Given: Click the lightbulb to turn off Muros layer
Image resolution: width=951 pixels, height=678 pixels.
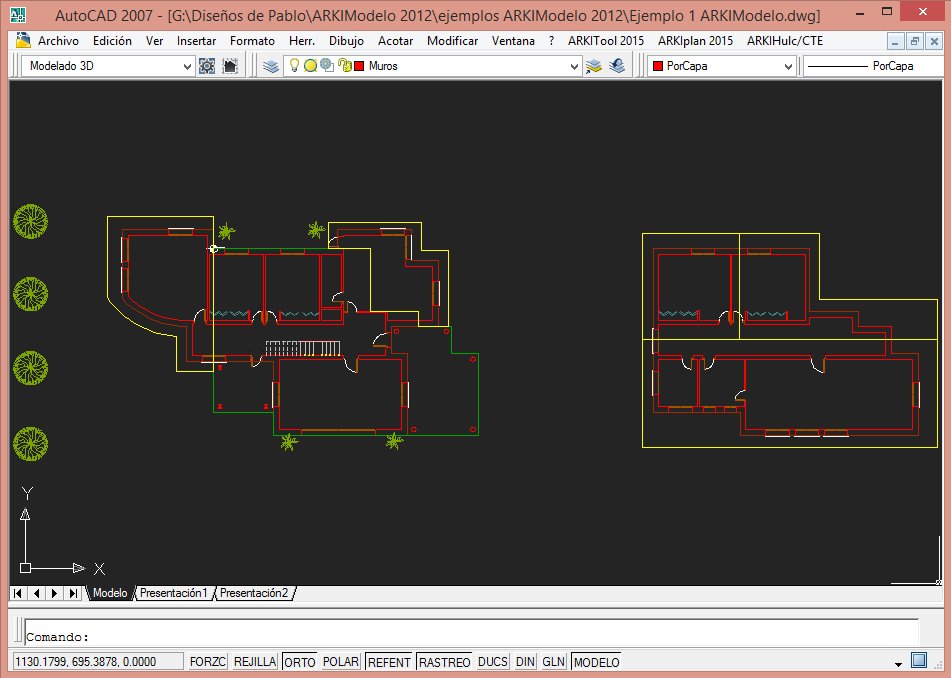Looking at the screenshot, I should 293,65.
